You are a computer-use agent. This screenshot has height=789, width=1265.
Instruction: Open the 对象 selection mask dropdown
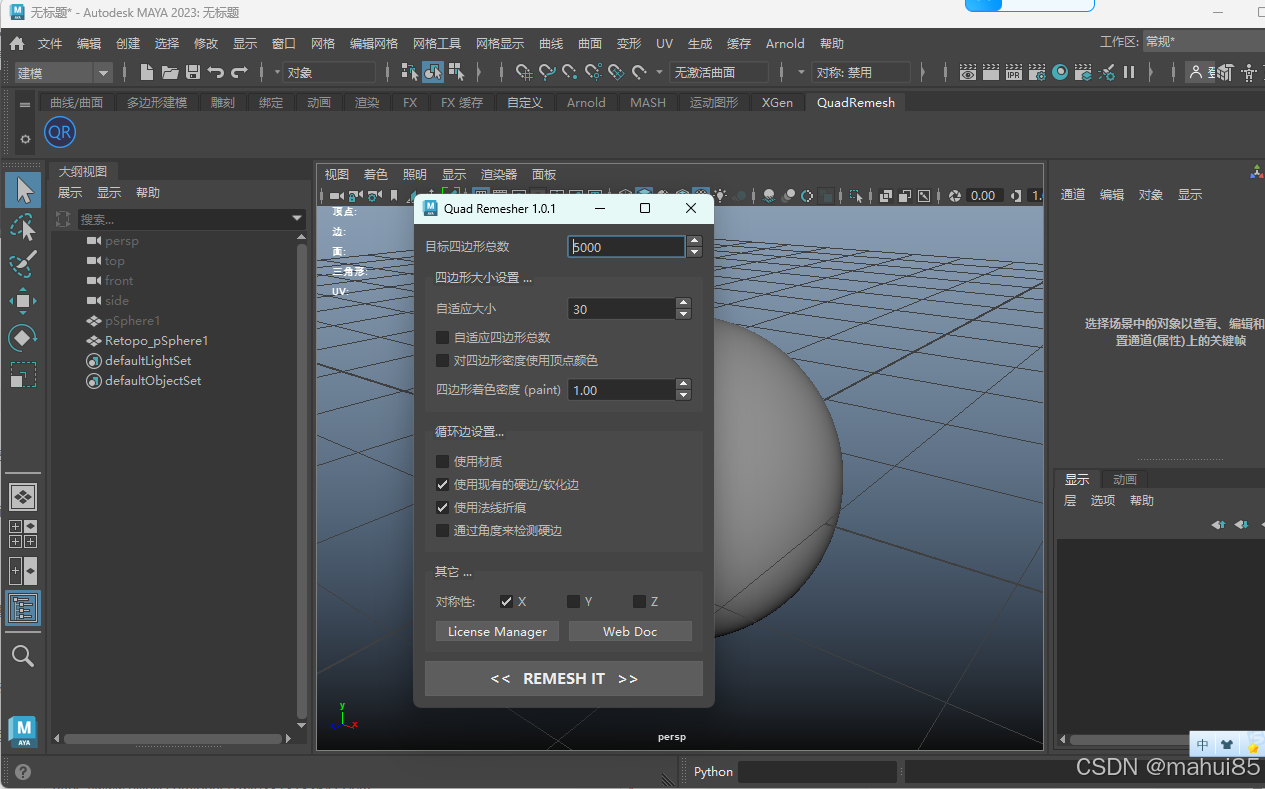[x=328, y=72]
